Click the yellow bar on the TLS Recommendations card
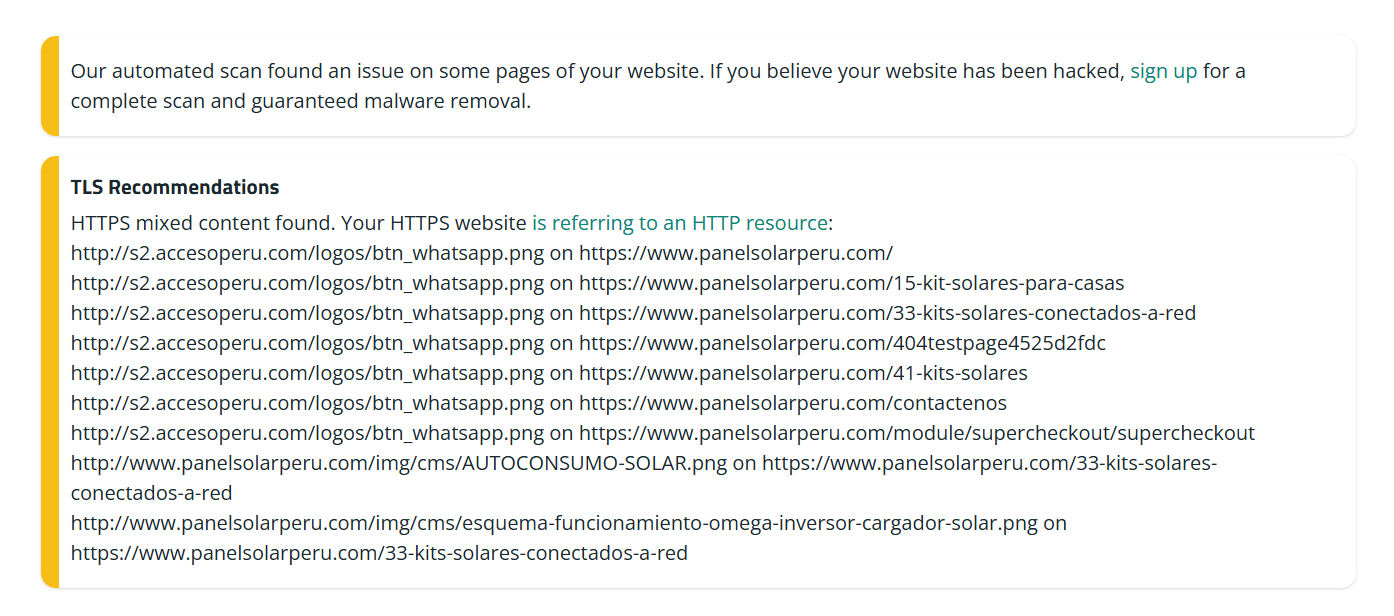This screenshot has width=1394, height=616. click(50, 372)
